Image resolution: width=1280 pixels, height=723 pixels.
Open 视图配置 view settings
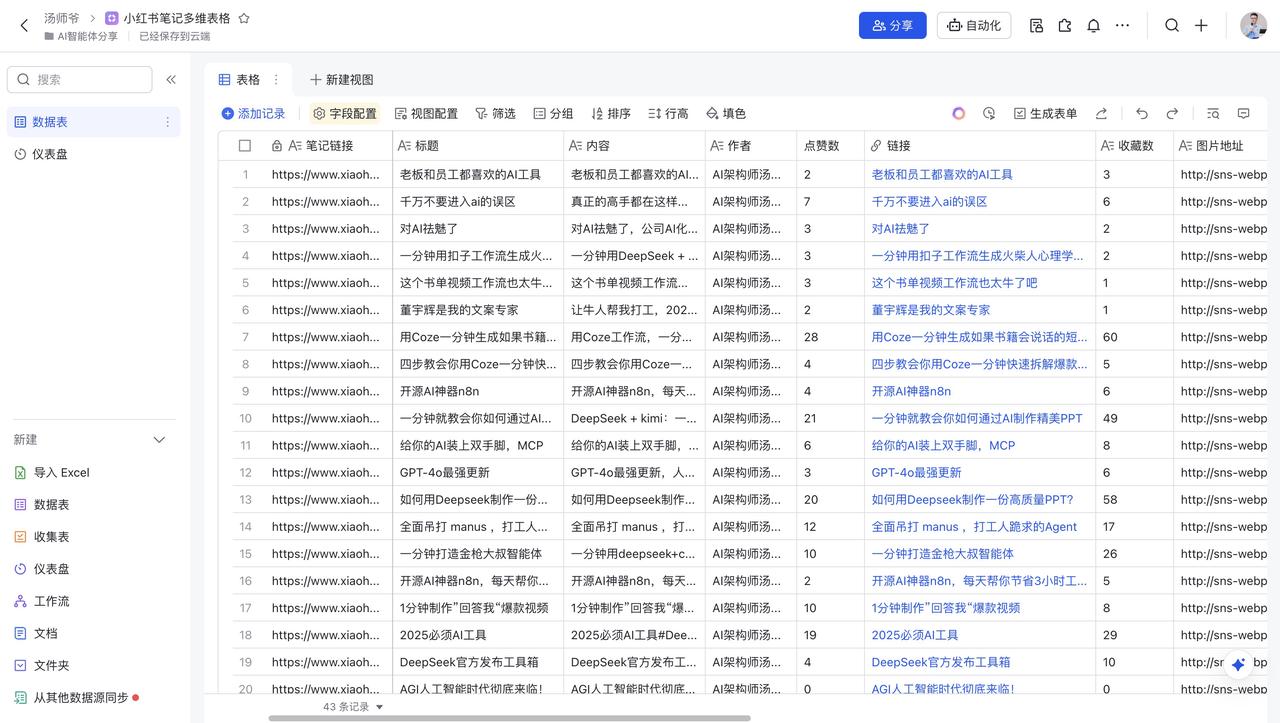click(426, 114)
